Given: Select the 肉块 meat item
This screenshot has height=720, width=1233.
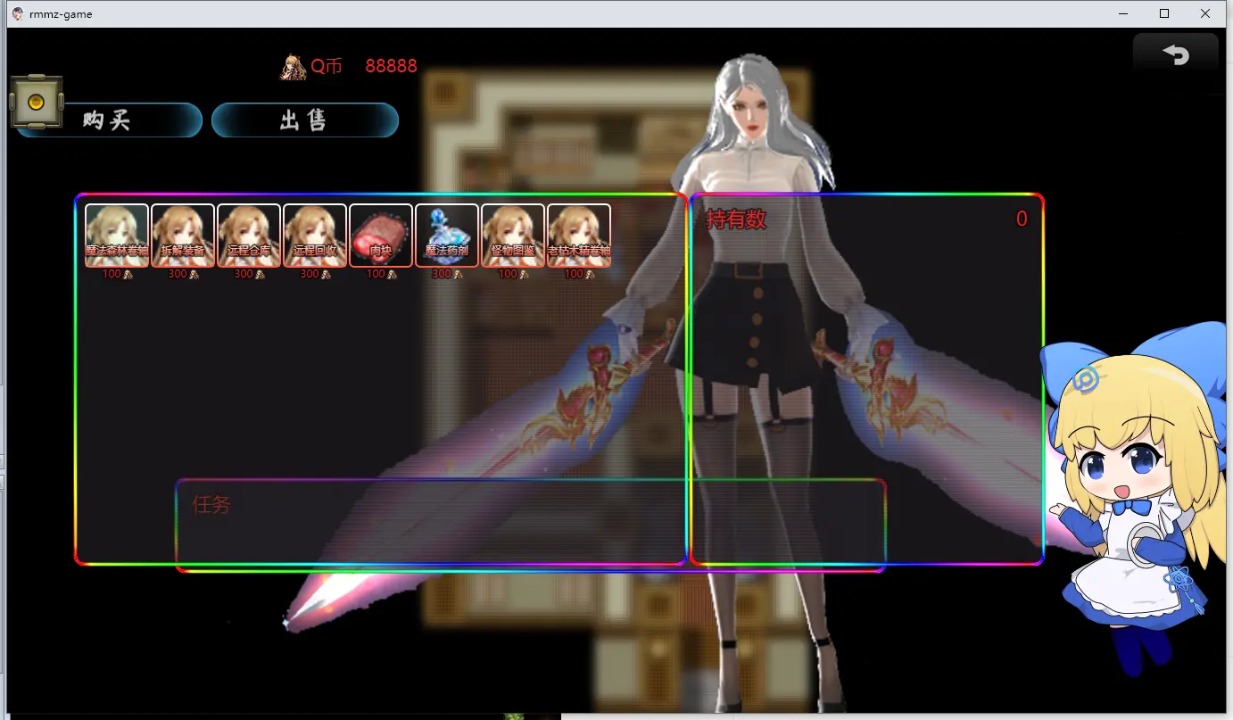Looking at the screenshot, I should coord(381,236).
